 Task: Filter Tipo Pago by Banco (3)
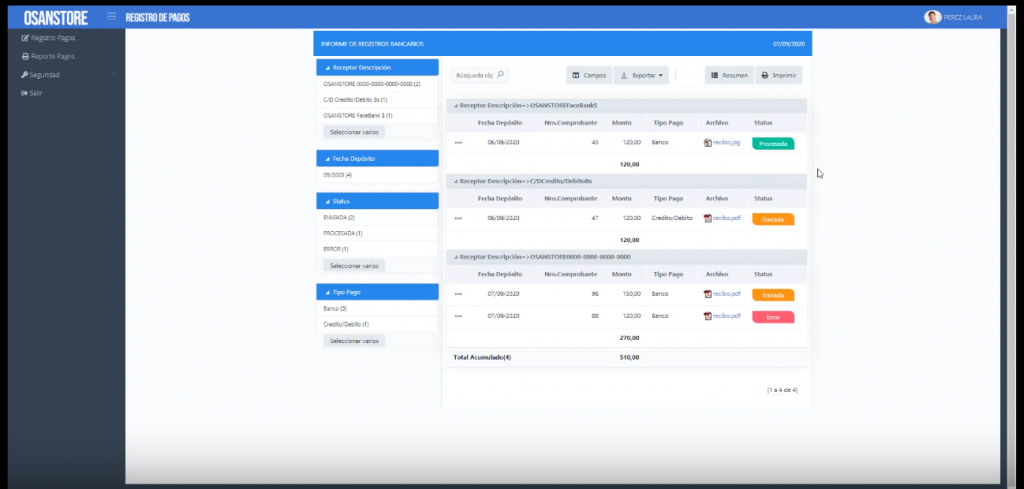(335, 308)
